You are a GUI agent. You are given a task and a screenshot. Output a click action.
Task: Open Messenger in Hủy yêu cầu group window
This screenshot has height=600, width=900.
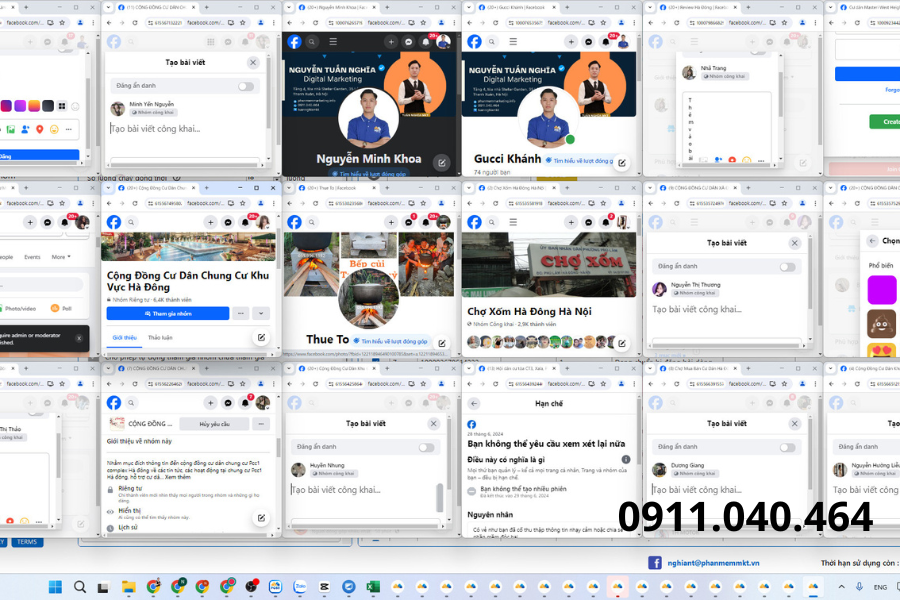pyautogui.click(x=228, y=403)
